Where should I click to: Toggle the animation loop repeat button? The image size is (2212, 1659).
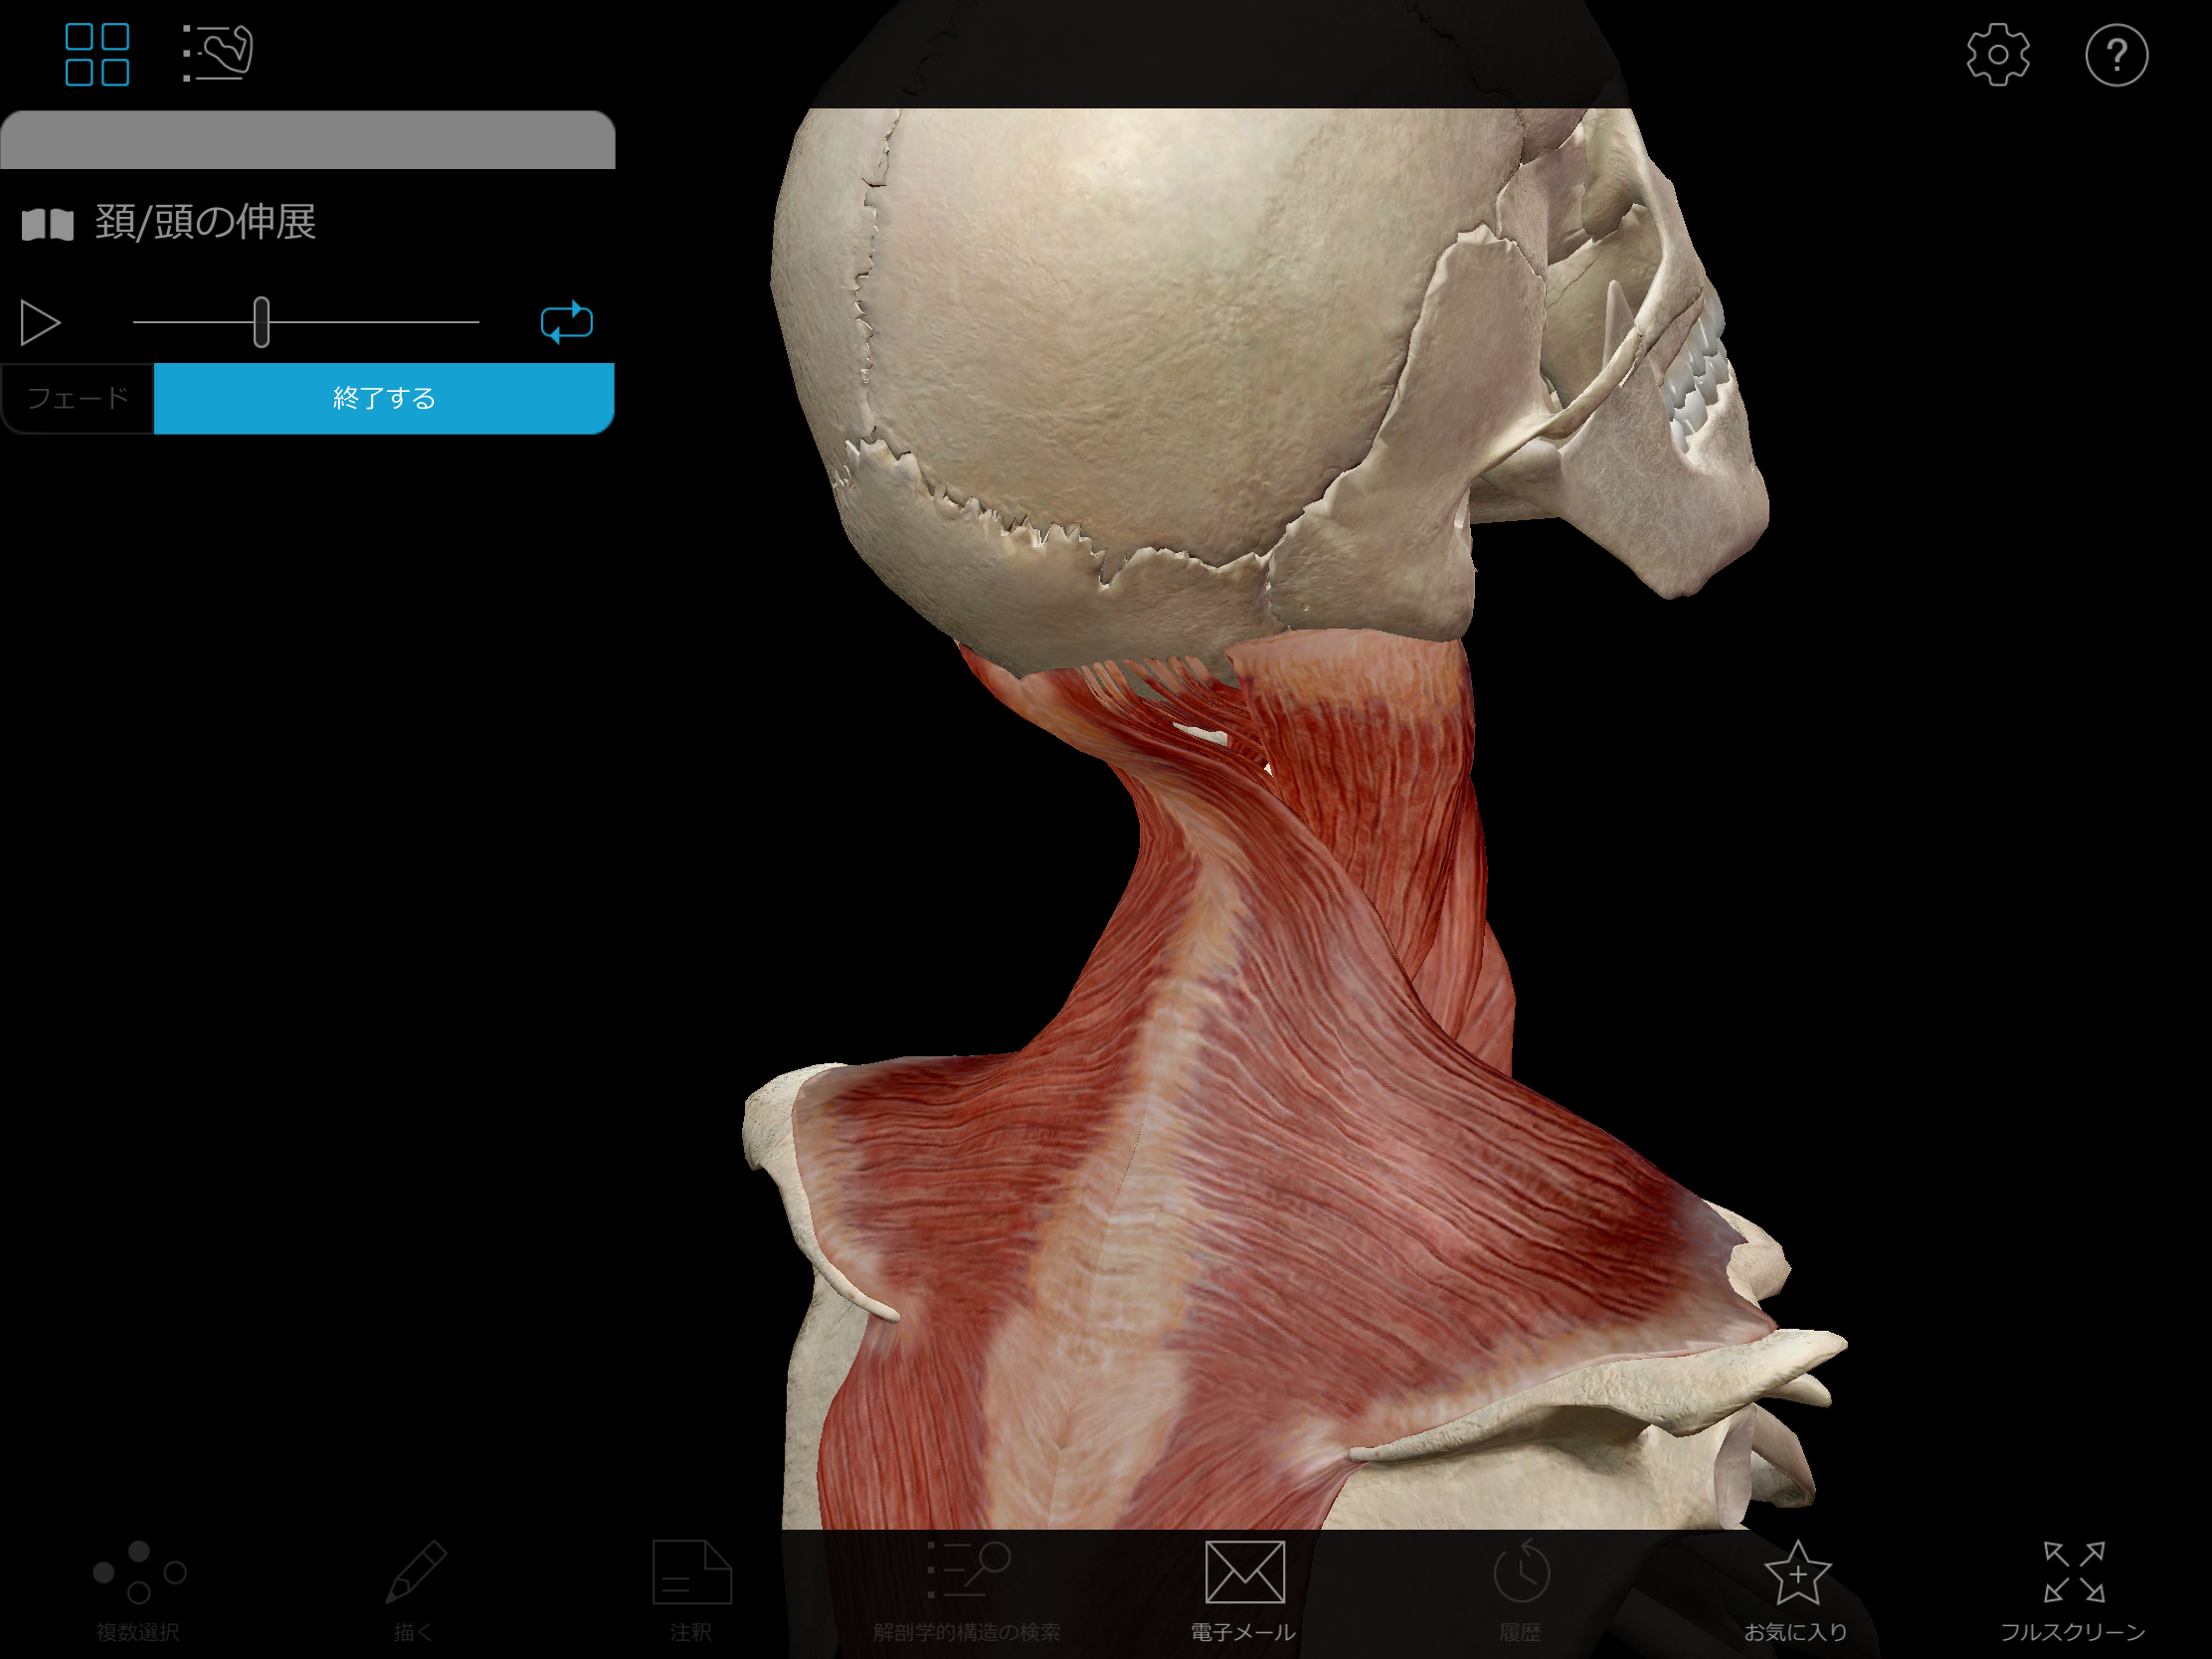(x=566, y=322)
